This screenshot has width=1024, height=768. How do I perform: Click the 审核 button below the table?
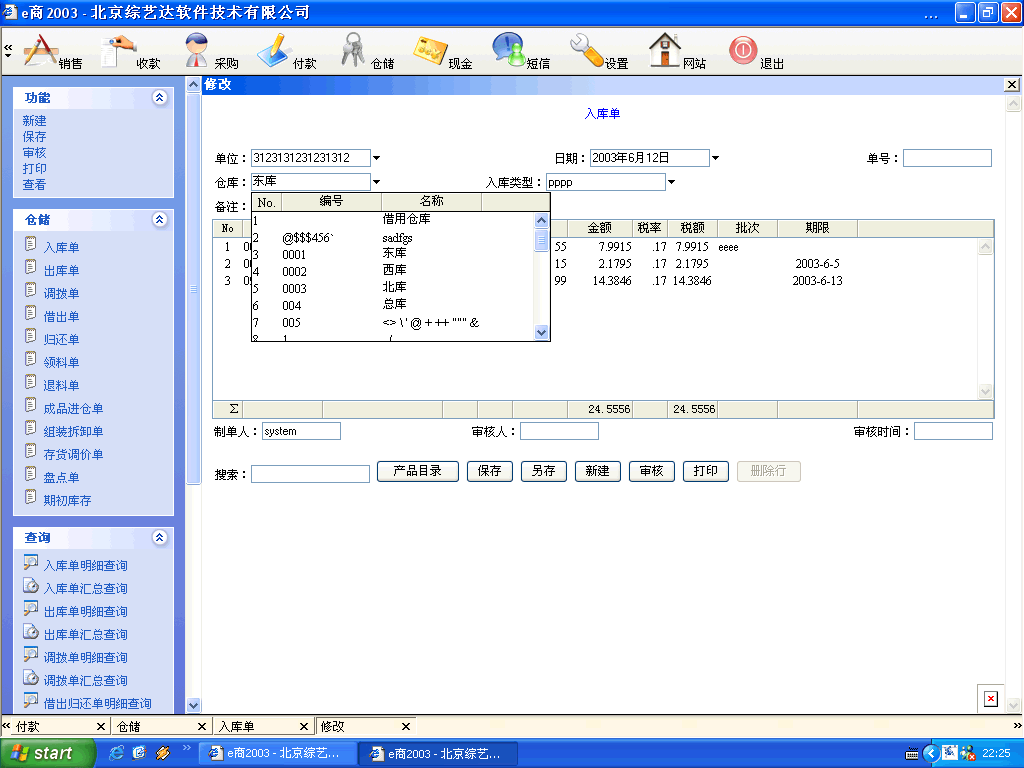[x=651, y=471]
